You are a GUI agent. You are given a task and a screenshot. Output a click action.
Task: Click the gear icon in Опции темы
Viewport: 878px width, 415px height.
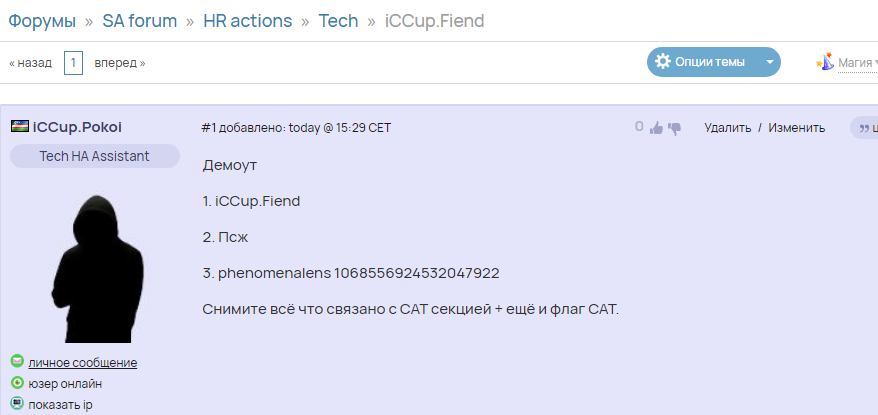coord(662,62)
